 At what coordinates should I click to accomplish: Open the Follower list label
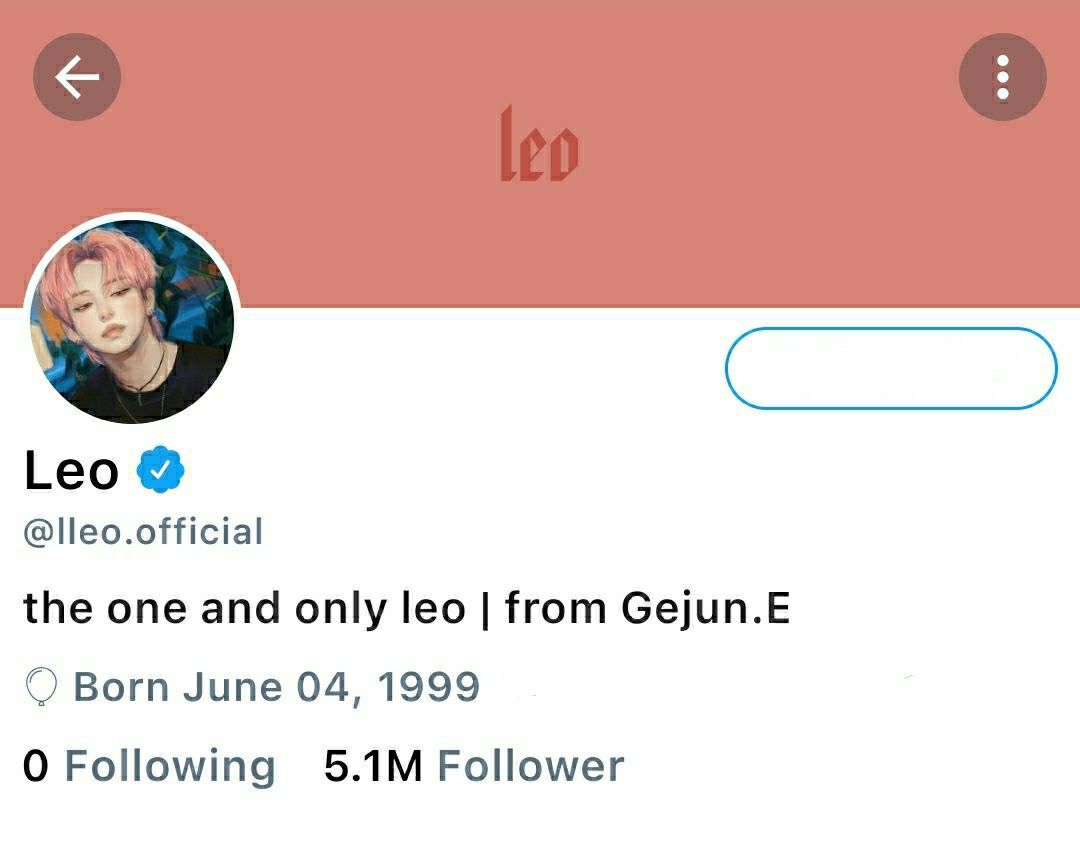pos(531,766)
